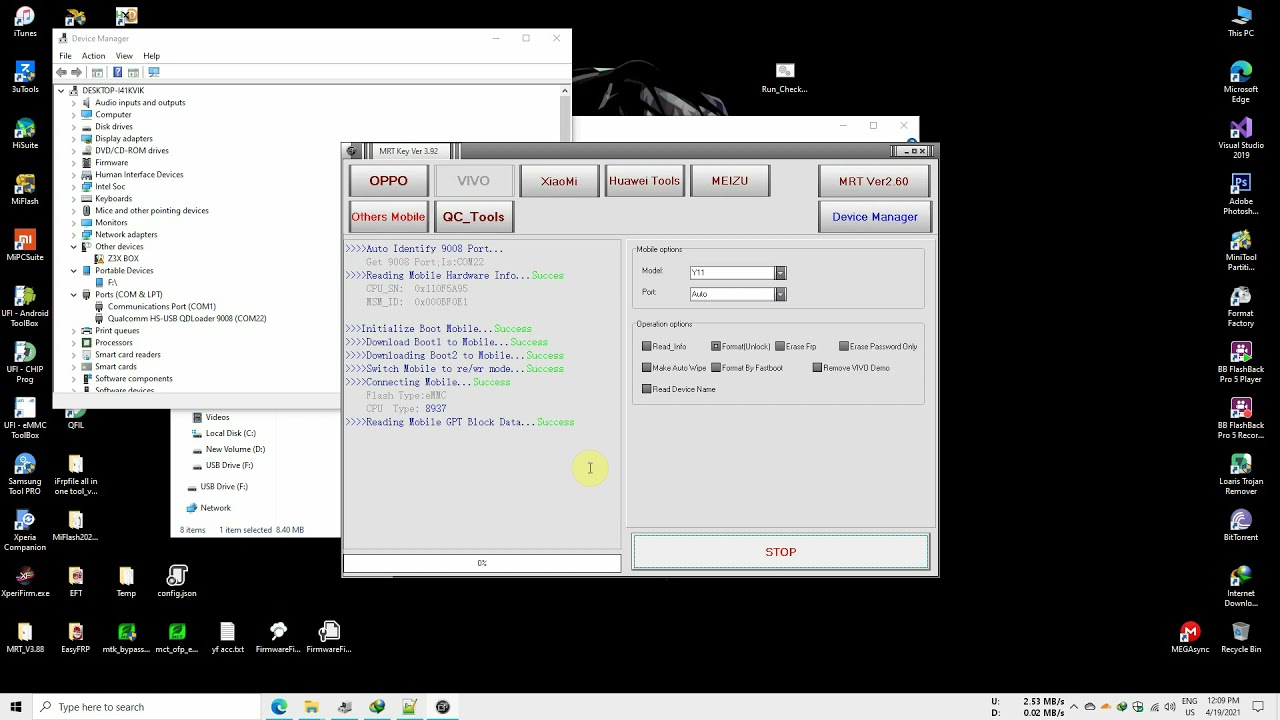Enable the Make Auto Wipe checkbox

[647, 368]
